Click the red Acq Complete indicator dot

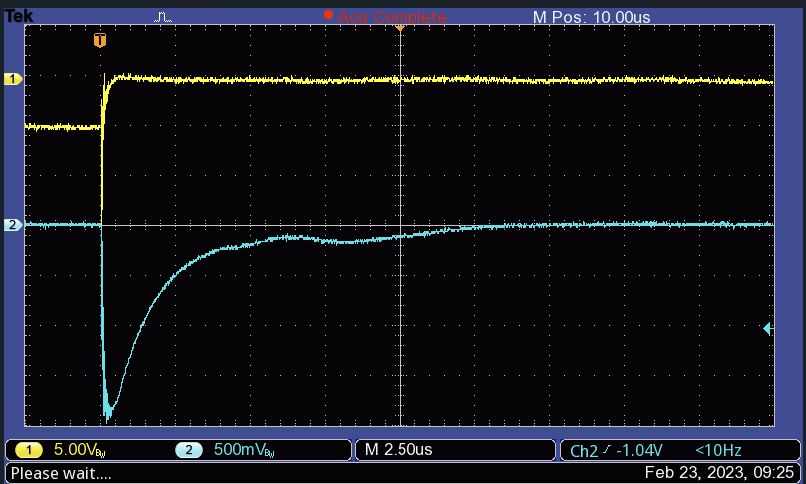coord(328,15)
